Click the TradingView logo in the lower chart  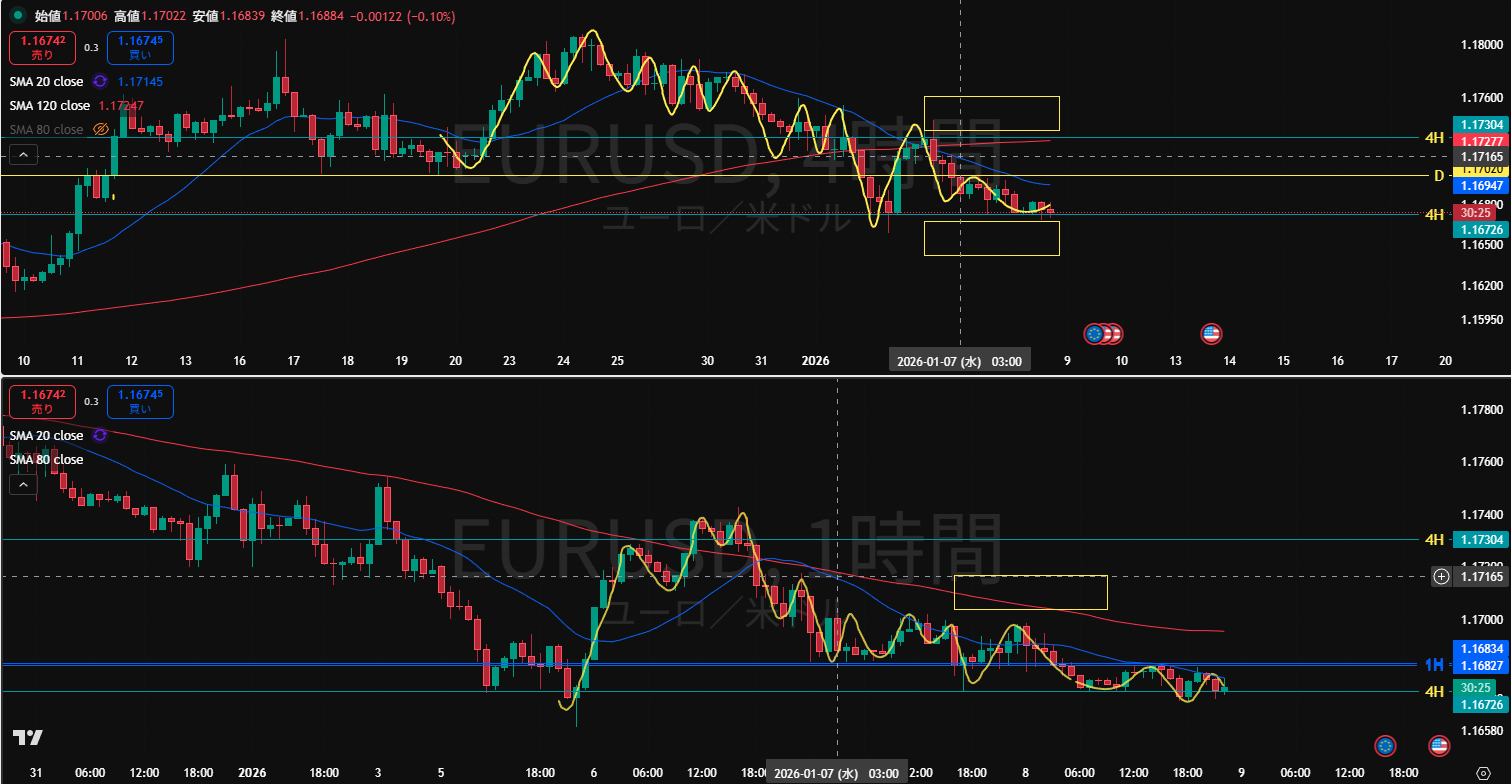pos(28,738)
